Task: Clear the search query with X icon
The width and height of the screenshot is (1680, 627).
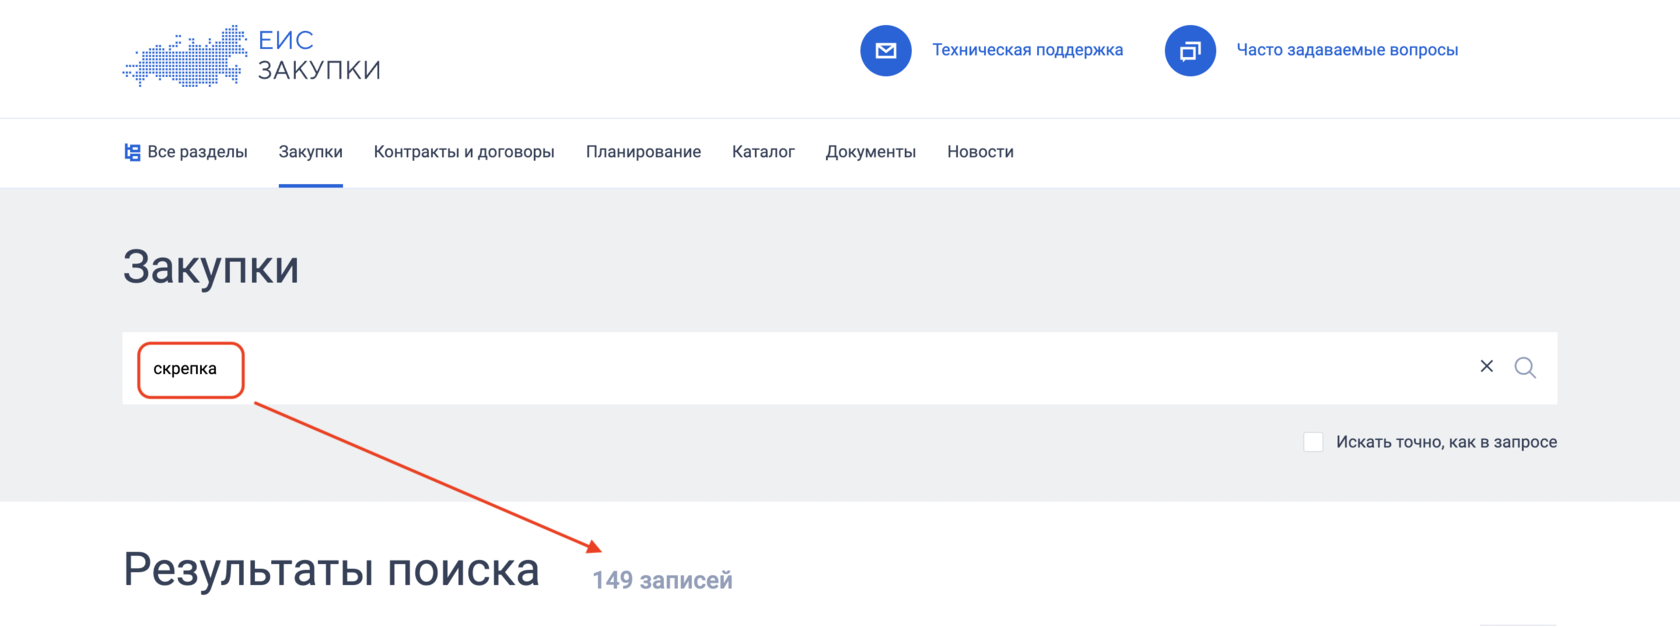Action: tap(1487, 367)
